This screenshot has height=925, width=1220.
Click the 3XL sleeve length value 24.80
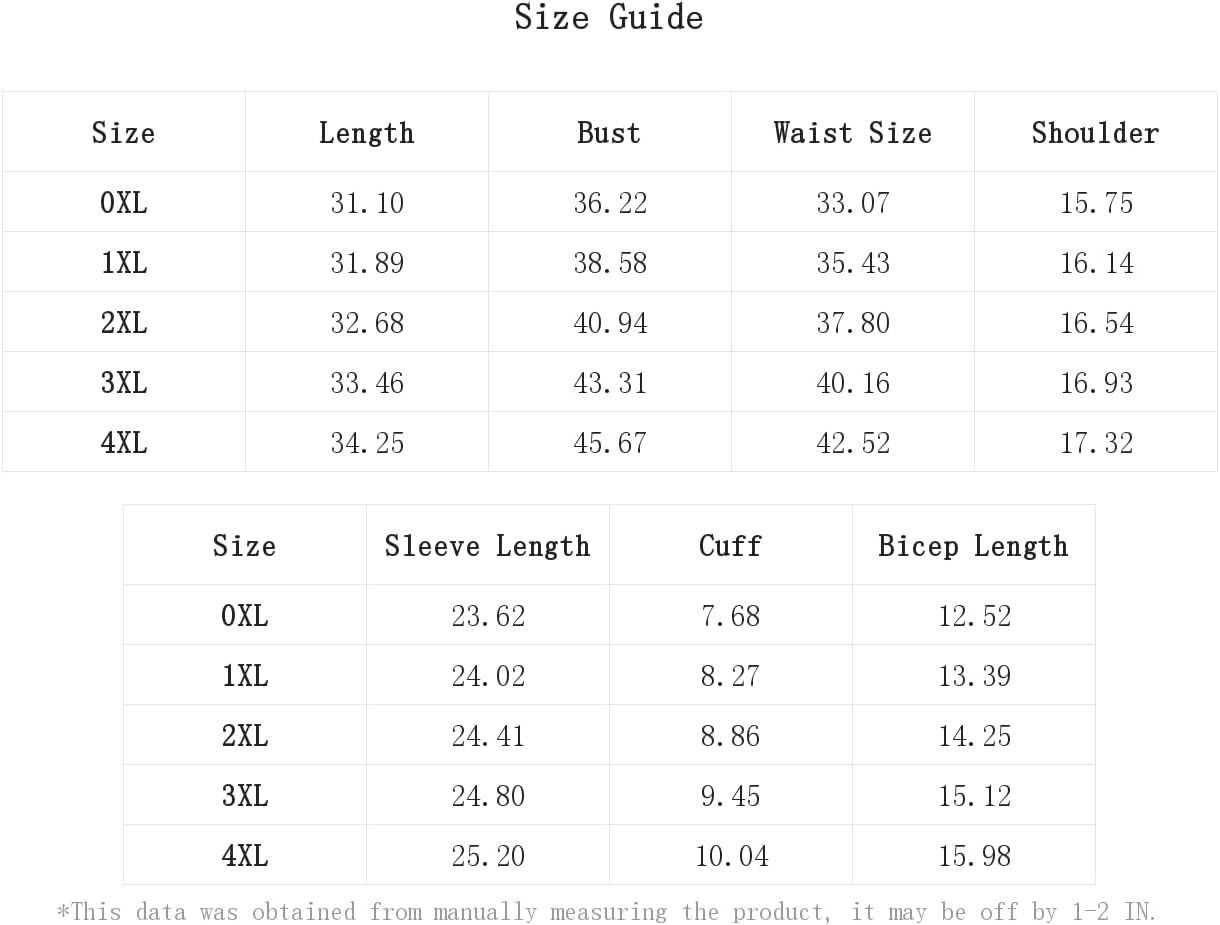click(x=488, y=796)
